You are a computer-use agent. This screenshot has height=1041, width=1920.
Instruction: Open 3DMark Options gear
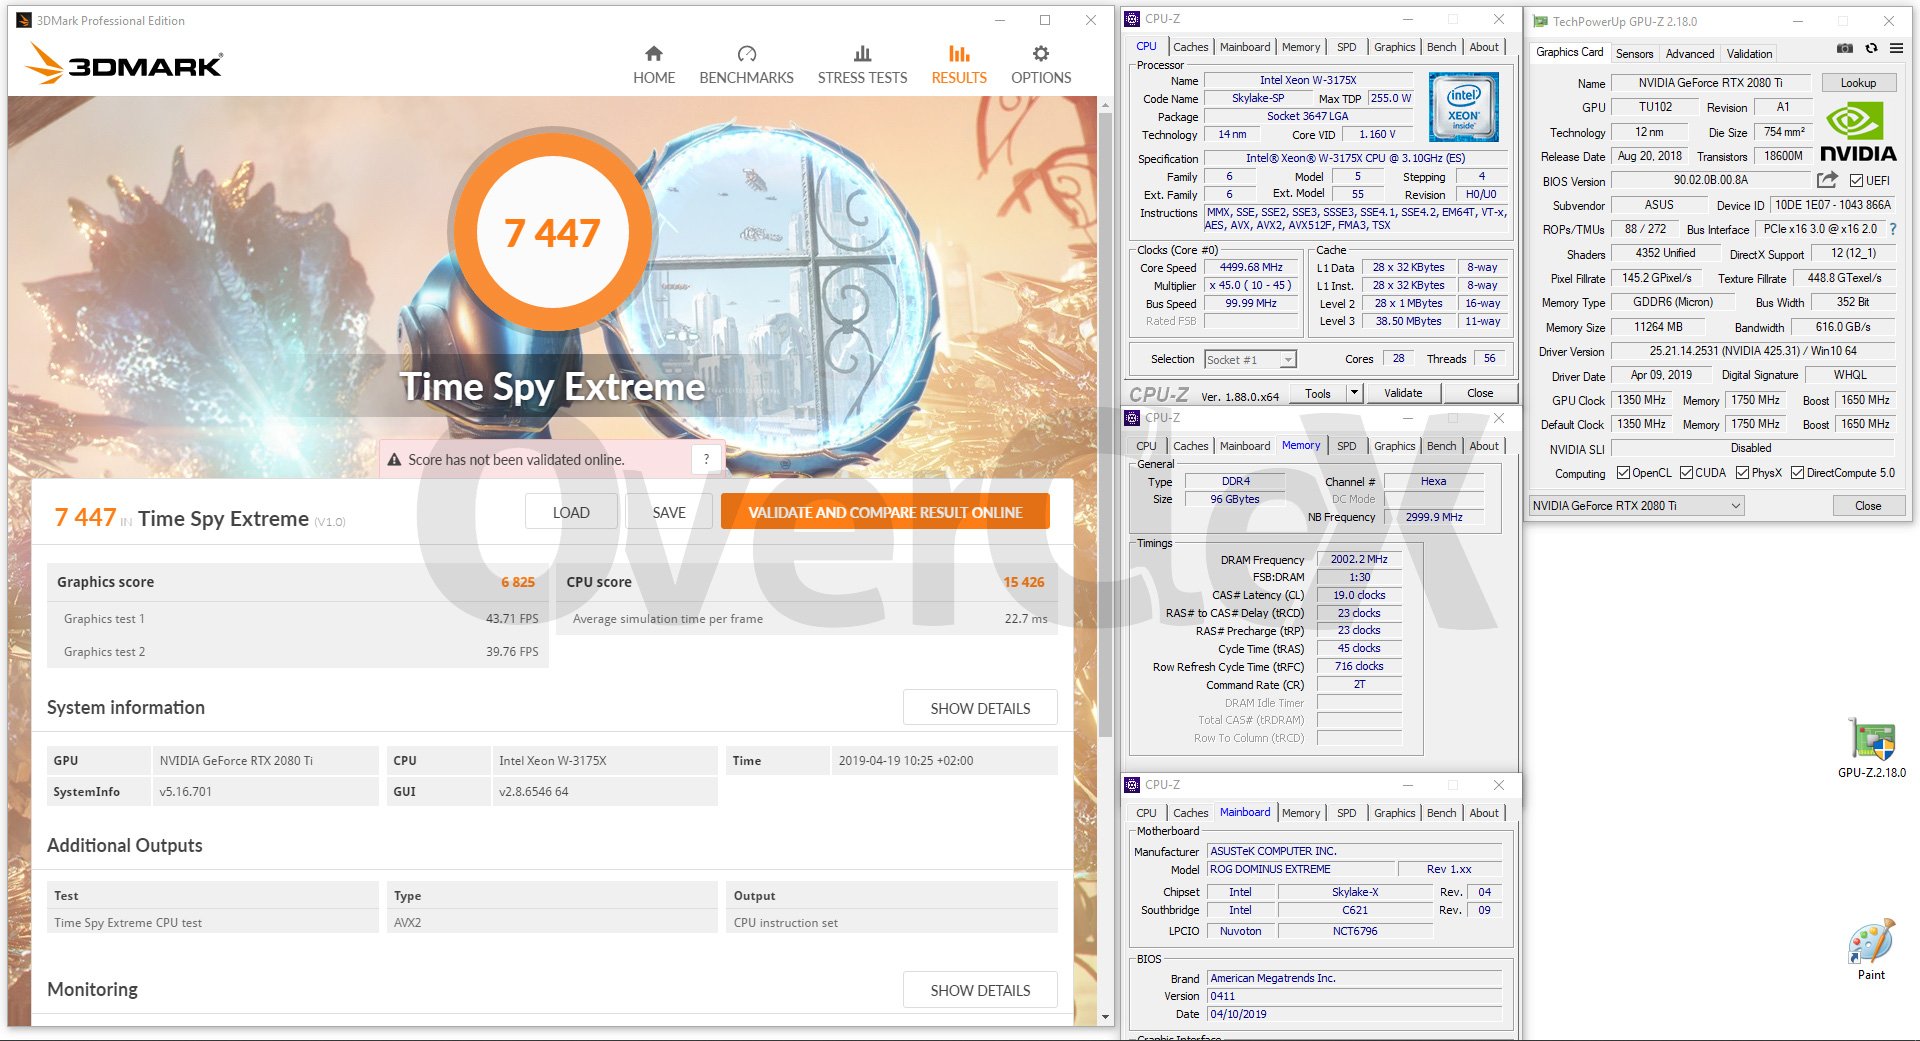[x=1041, y=65]
